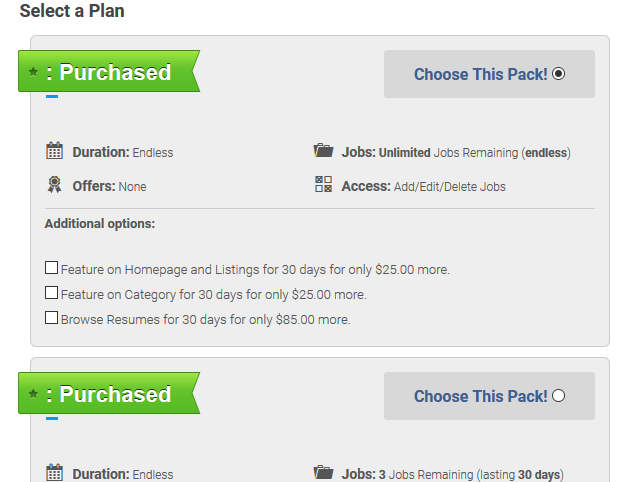Tick Browse Resumes for 30 days option
632x482 pixels.
[51, 318]
